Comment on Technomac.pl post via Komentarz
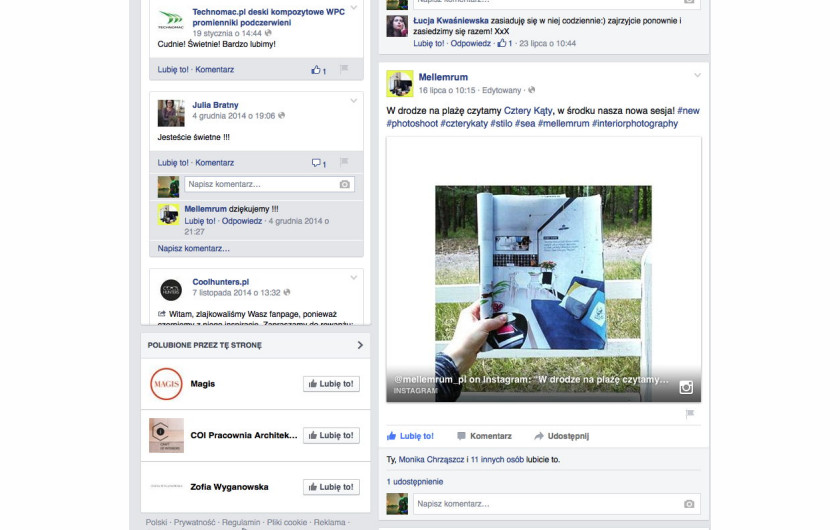The height and width of the screenshot is (530, 840). (x=214, y=70)
